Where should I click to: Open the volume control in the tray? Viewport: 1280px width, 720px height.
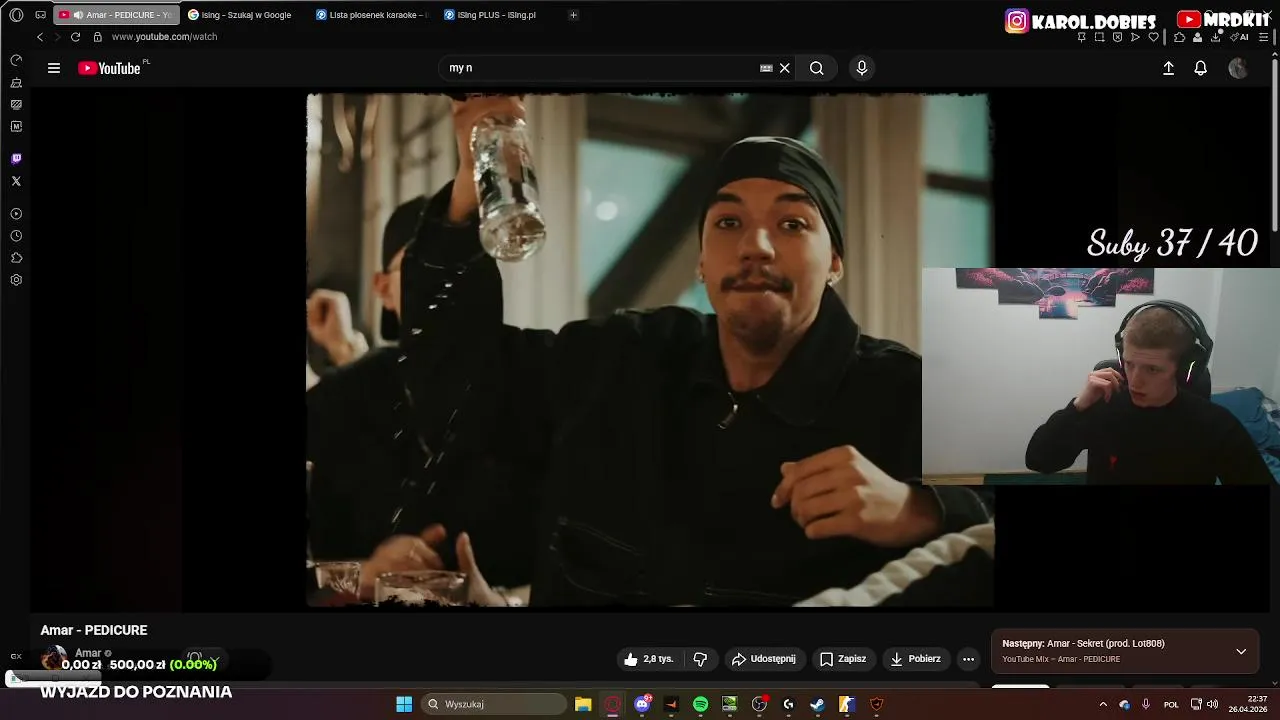pos(1212,704)
